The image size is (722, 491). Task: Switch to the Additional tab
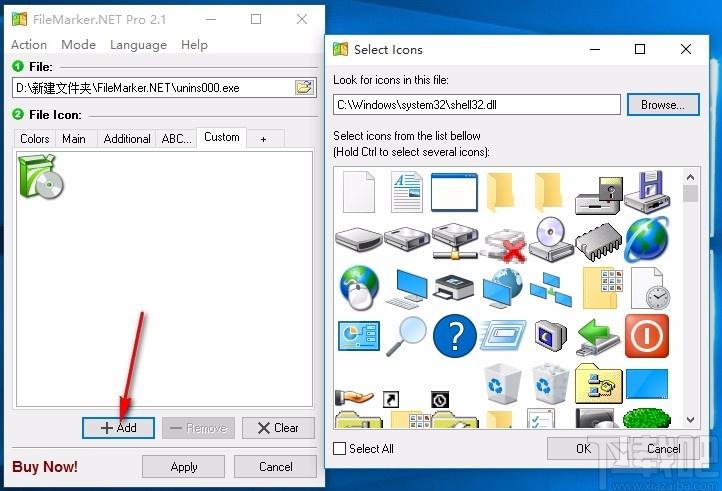(x=127, y=139)
